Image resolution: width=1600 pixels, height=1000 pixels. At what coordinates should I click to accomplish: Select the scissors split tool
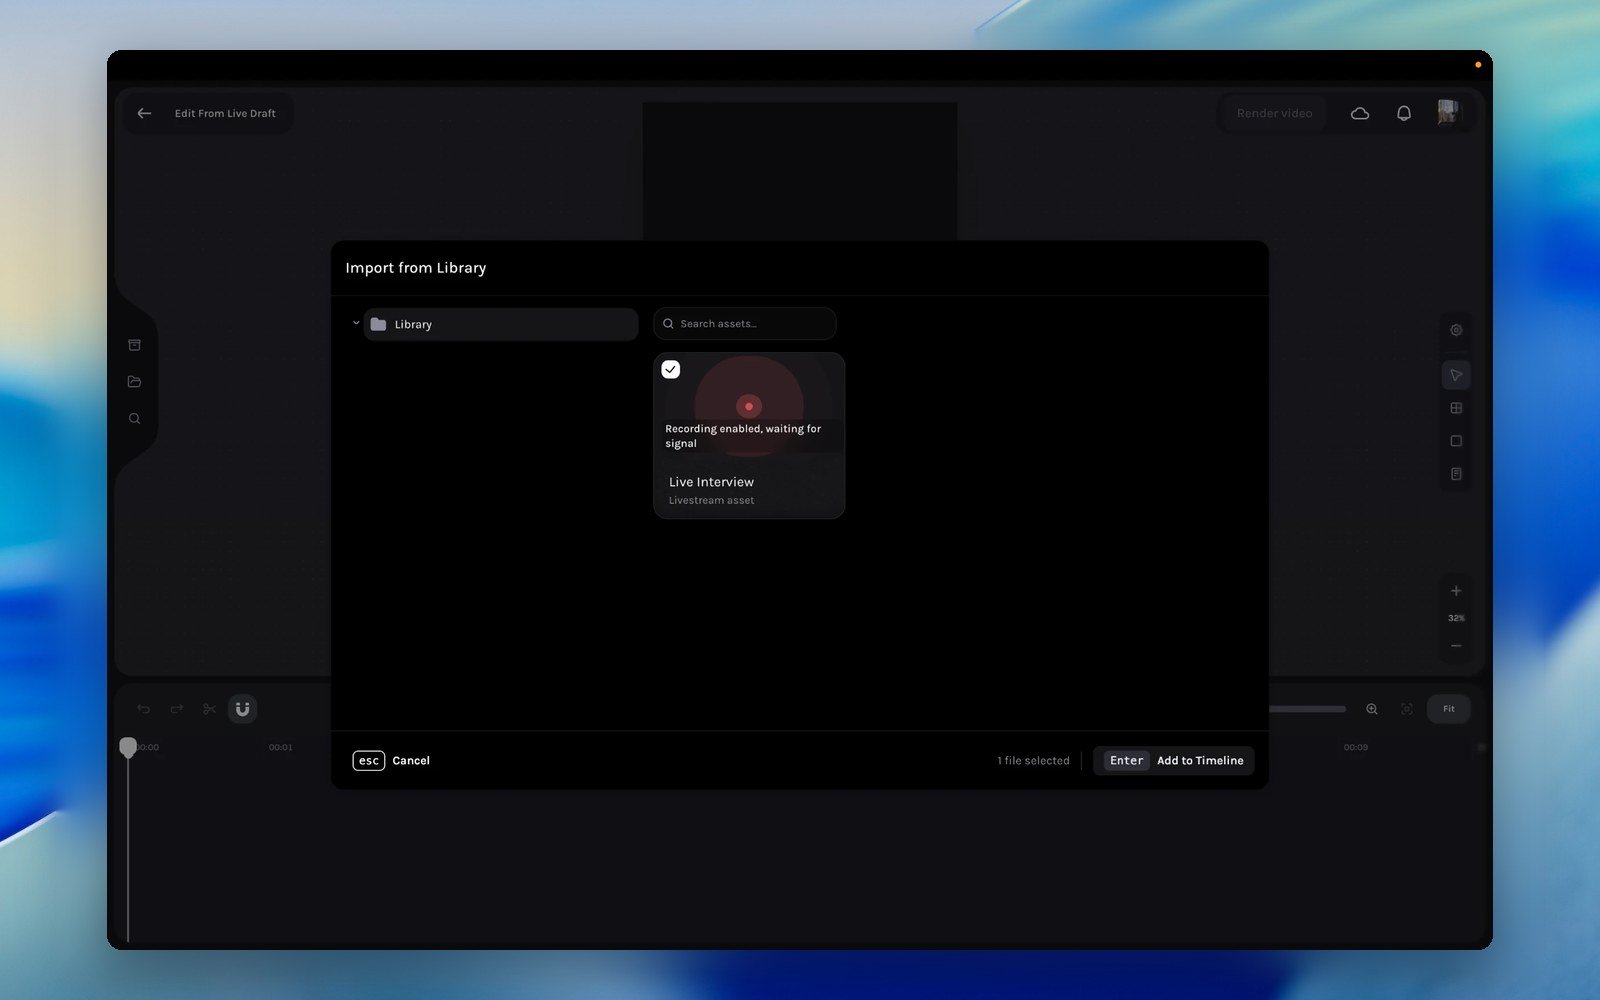point(209,709)
